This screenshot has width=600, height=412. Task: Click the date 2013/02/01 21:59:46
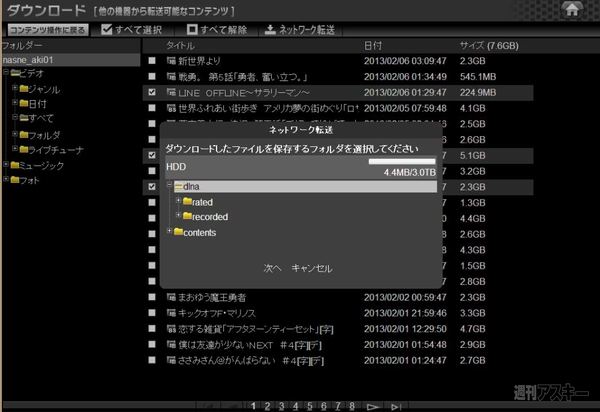click(x=405, y=313)
